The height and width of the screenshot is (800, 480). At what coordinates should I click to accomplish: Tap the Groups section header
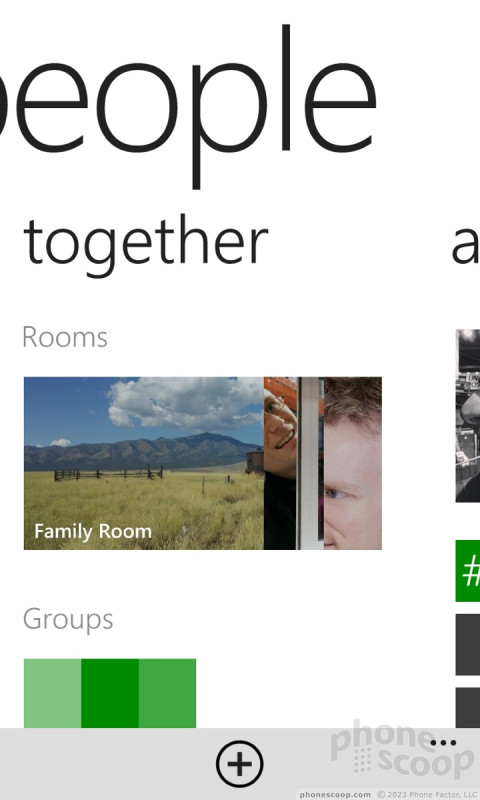pyautogui.click(x=68, y=619)
